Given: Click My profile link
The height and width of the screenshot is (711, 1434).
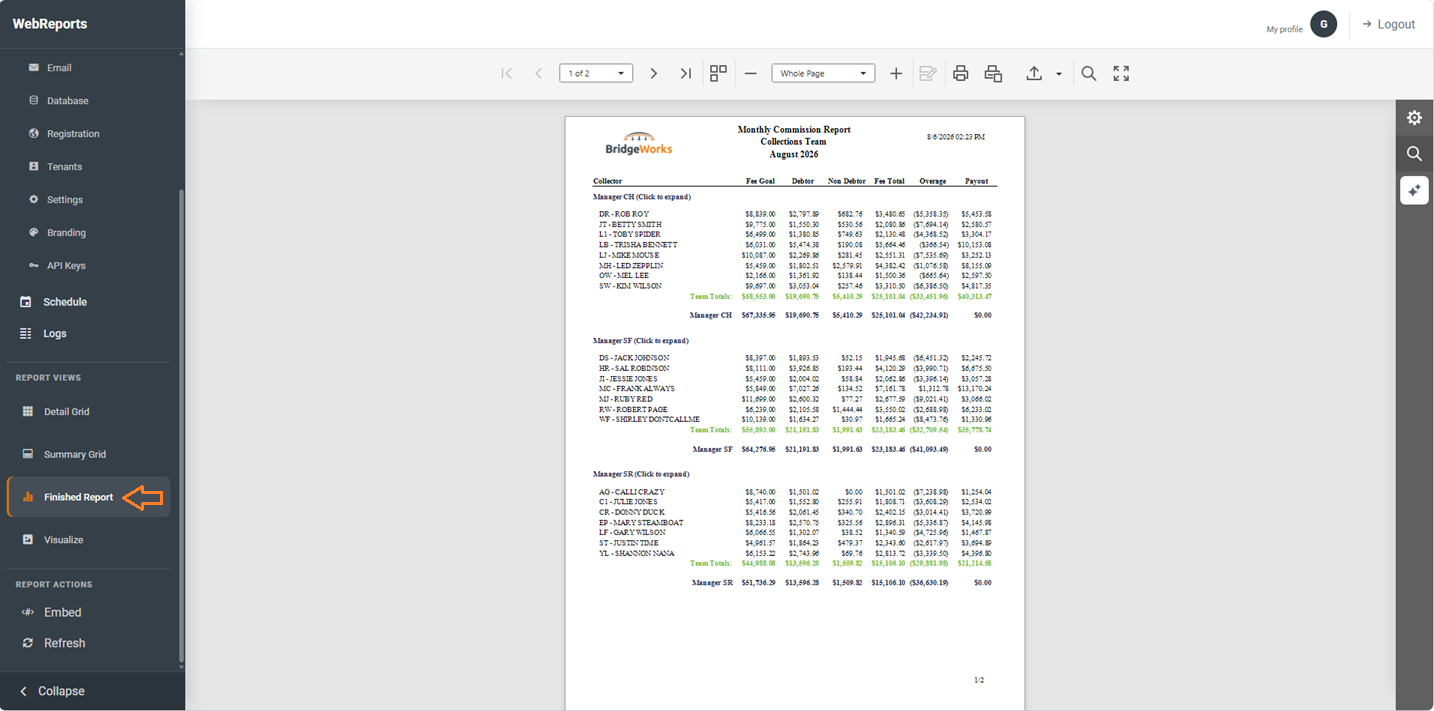Looking at the screenshot, I should pyautogui.click(x=1284, y=29).
